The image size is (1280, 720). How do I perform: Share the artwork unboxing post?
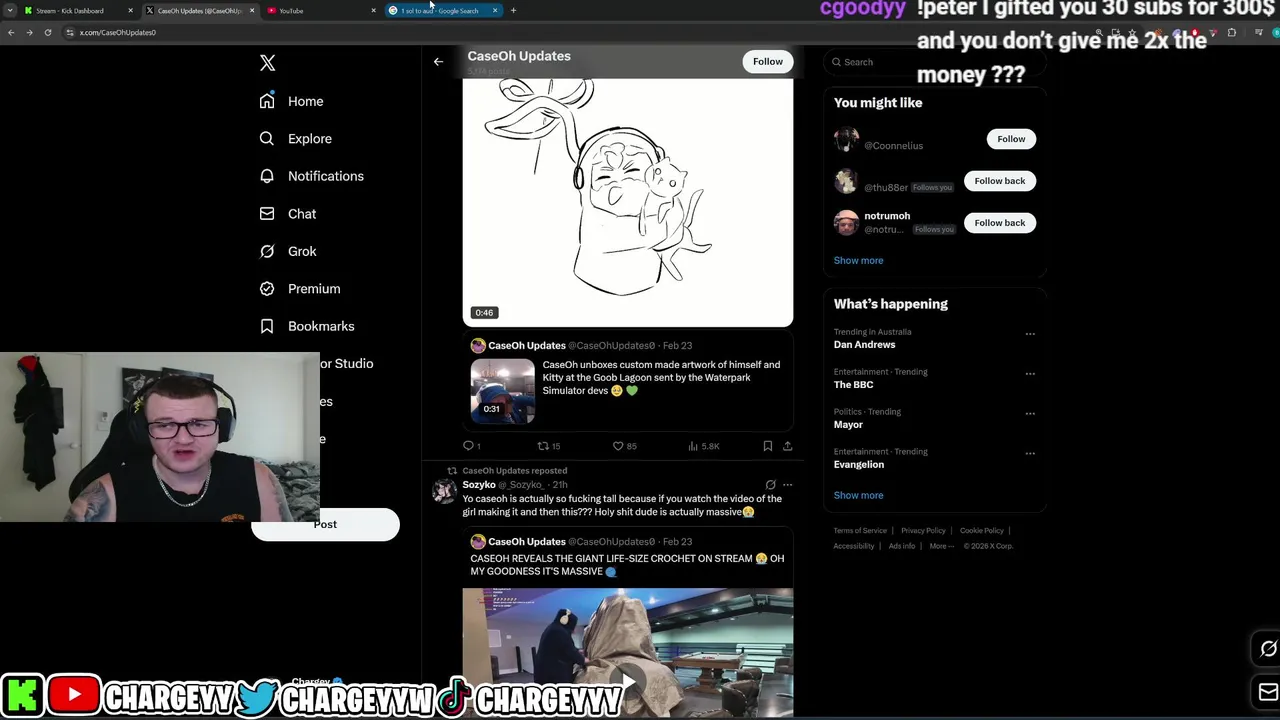coord(787,446)
